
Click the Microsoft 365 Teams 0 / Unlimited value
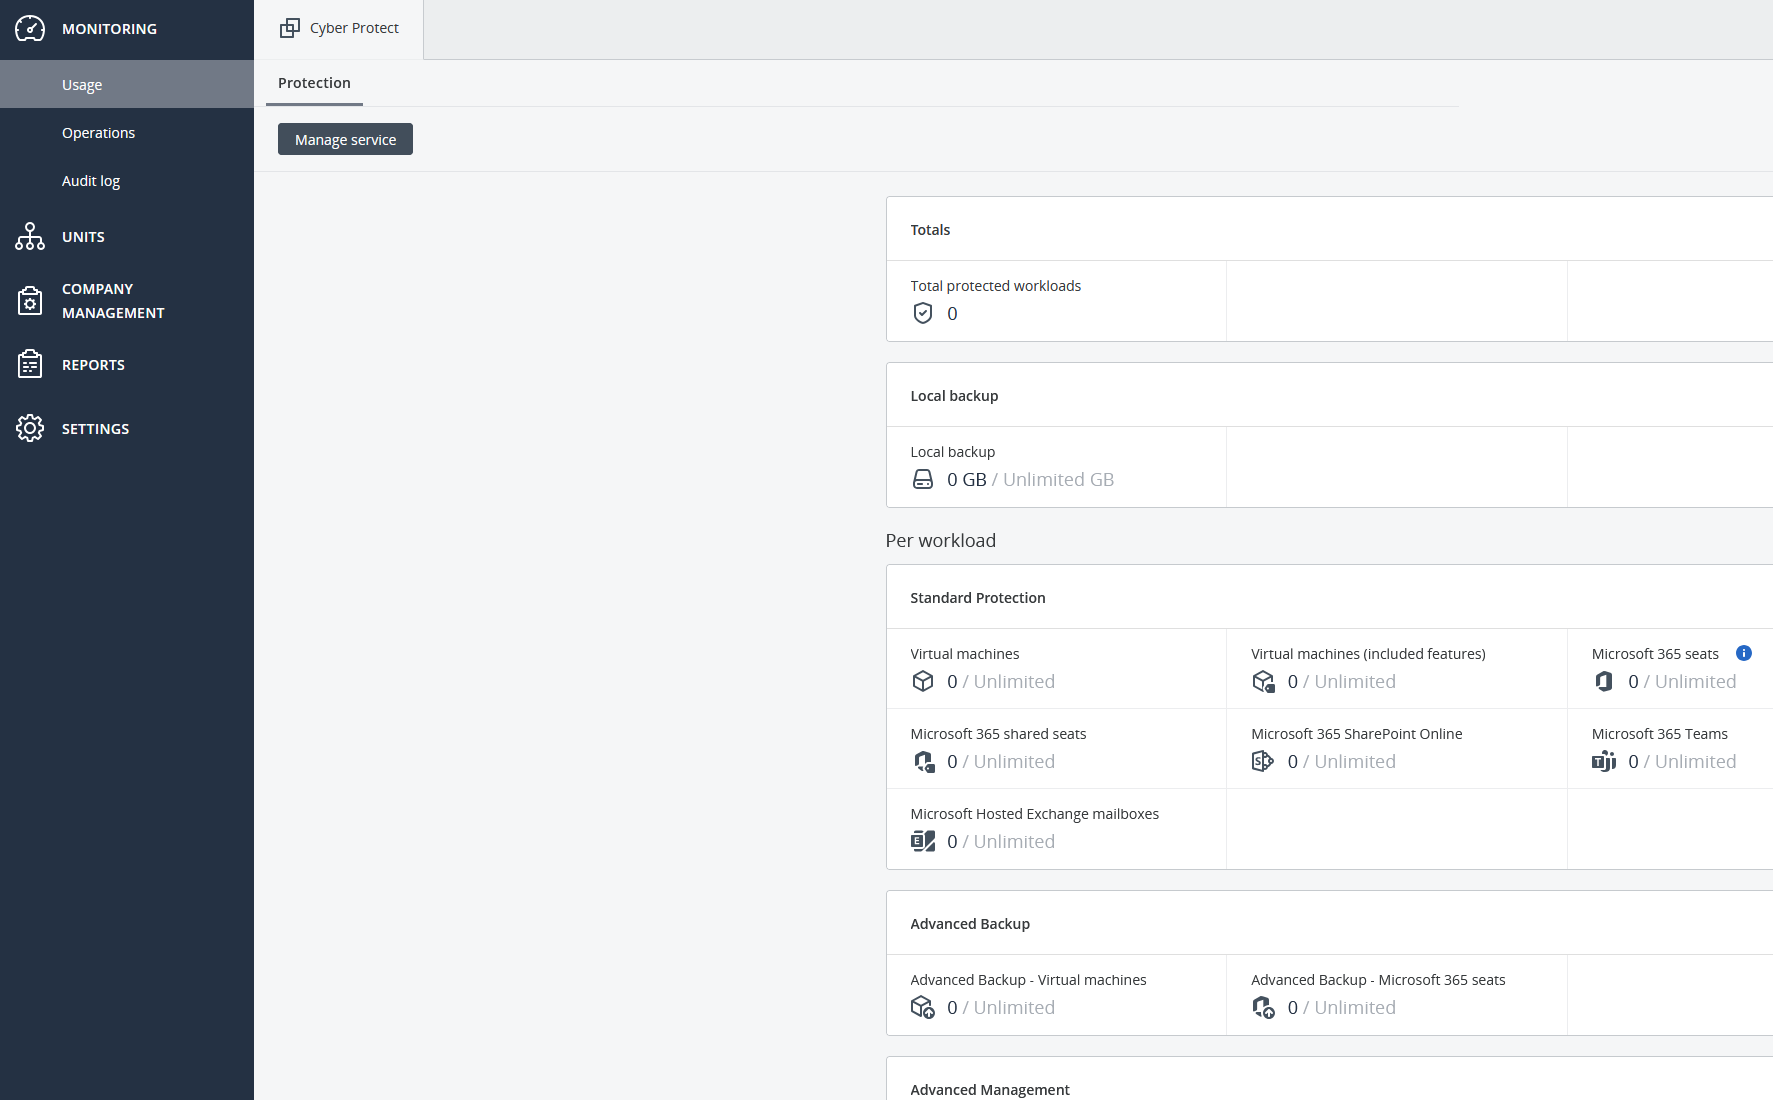click(1682, 761)
